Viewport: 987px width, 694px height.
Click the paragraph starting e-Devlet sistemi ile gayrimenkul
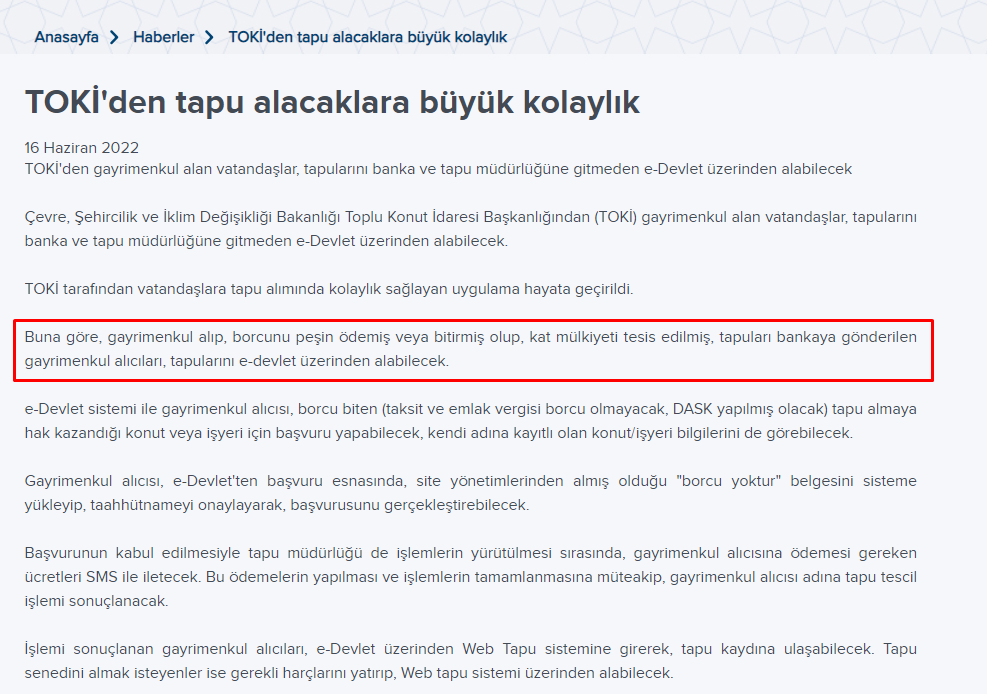tap(471, 421)
